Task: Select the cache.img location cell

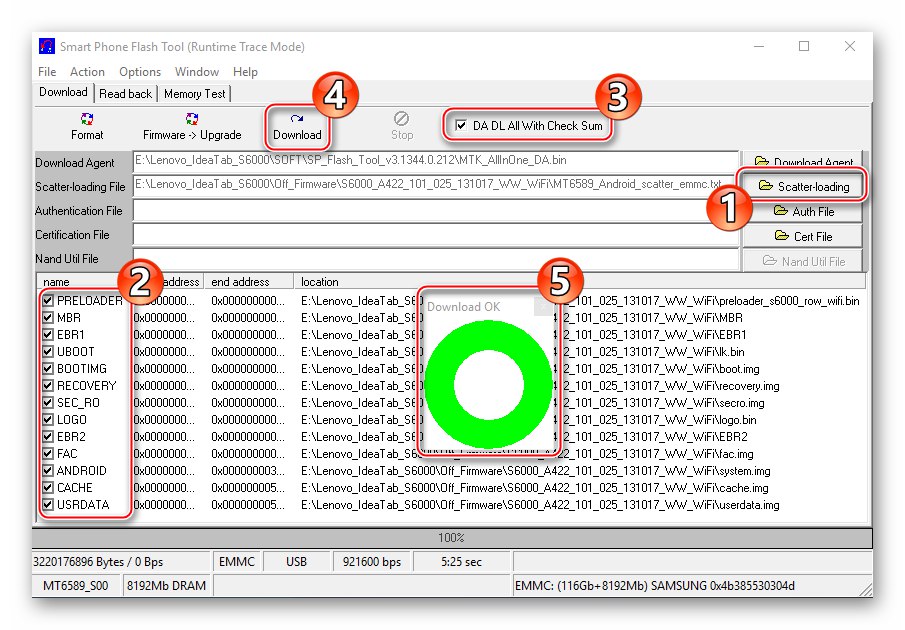Action: [x=534, y=488]
